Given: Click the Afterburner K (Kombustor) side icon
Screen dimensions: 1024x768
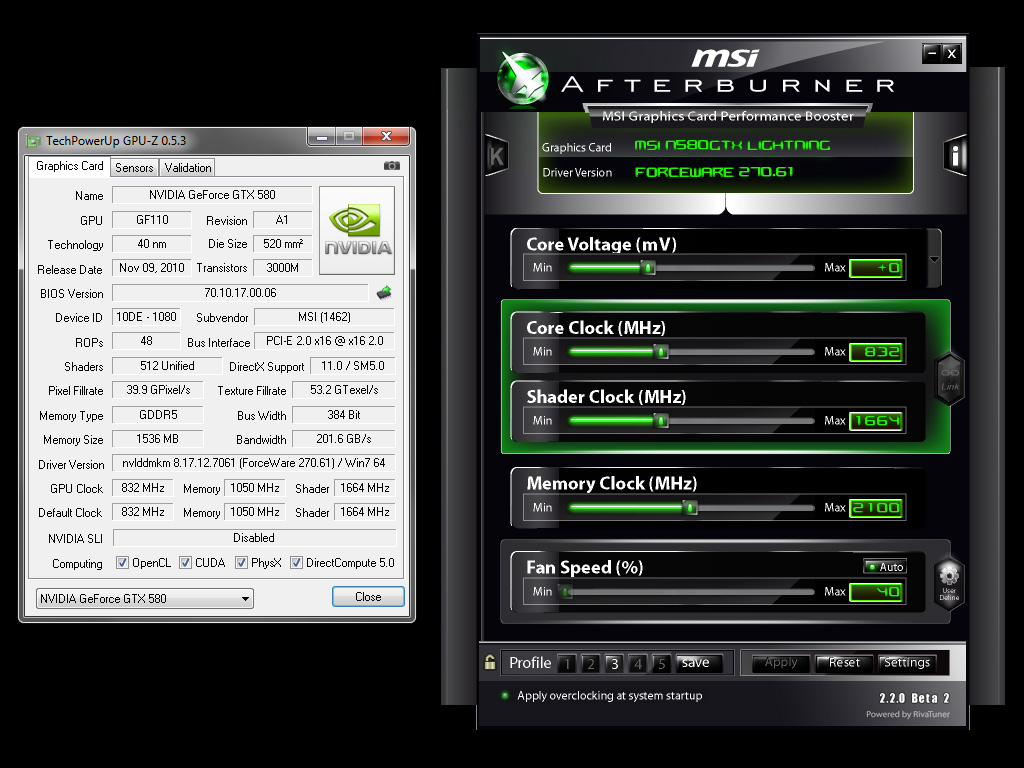Looking at the screenshot, I should click(496, 156).
